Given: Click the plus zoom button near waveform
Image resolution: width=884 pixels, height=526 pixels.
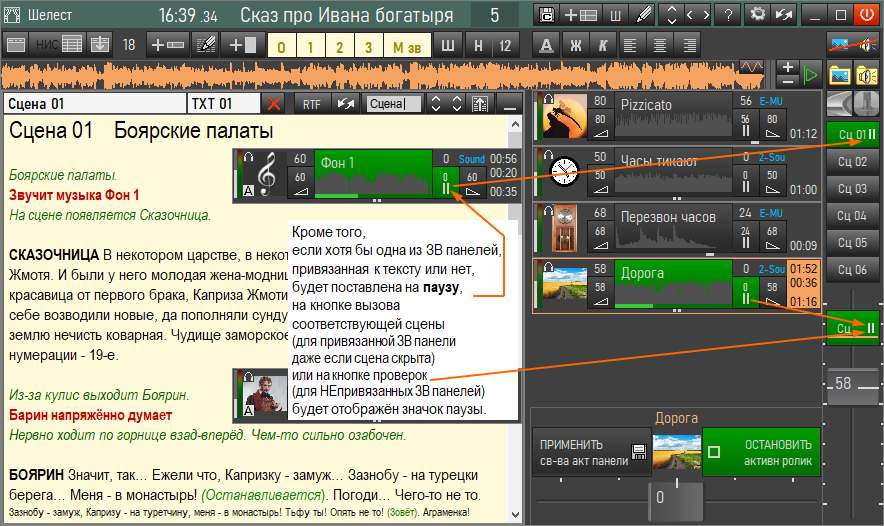Looking at the screenshot, I should pyautogui.click(x=788, y=68).
